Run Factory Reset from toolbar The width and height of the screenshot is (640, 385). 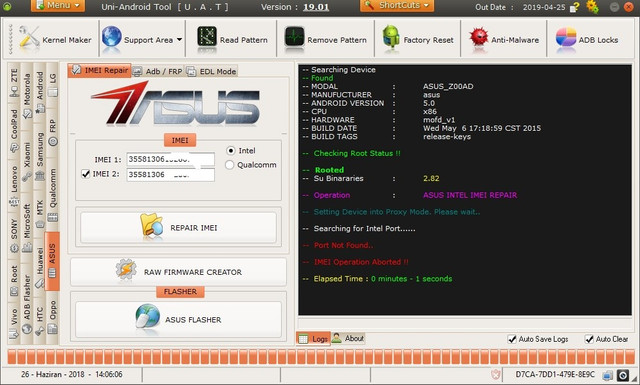pos(418,40)
